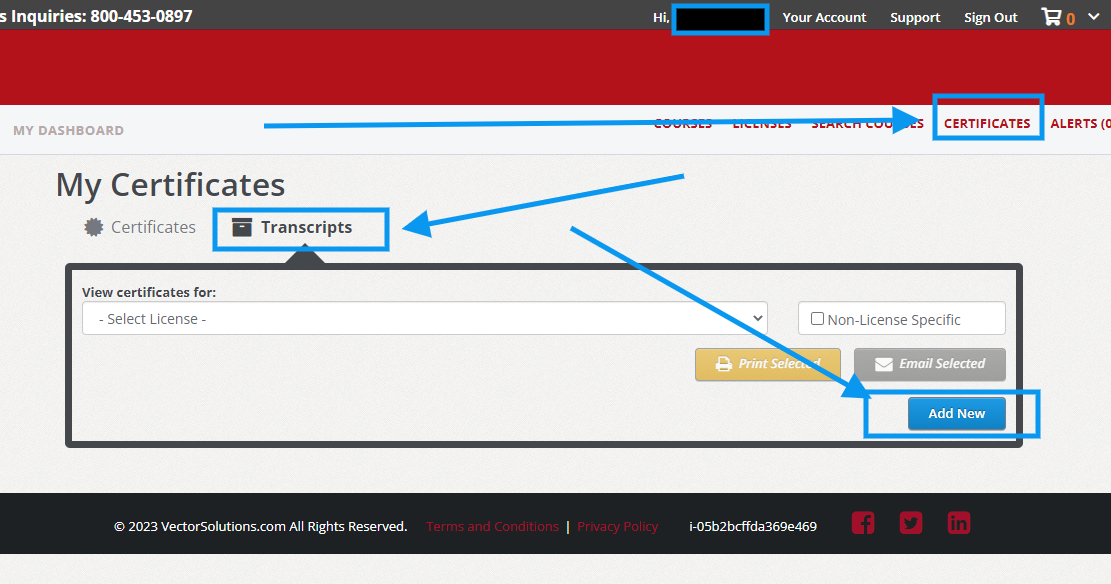Viewport: 1111px width, 584px height.
Task: Click the Add New button
Action: [956, 413]
